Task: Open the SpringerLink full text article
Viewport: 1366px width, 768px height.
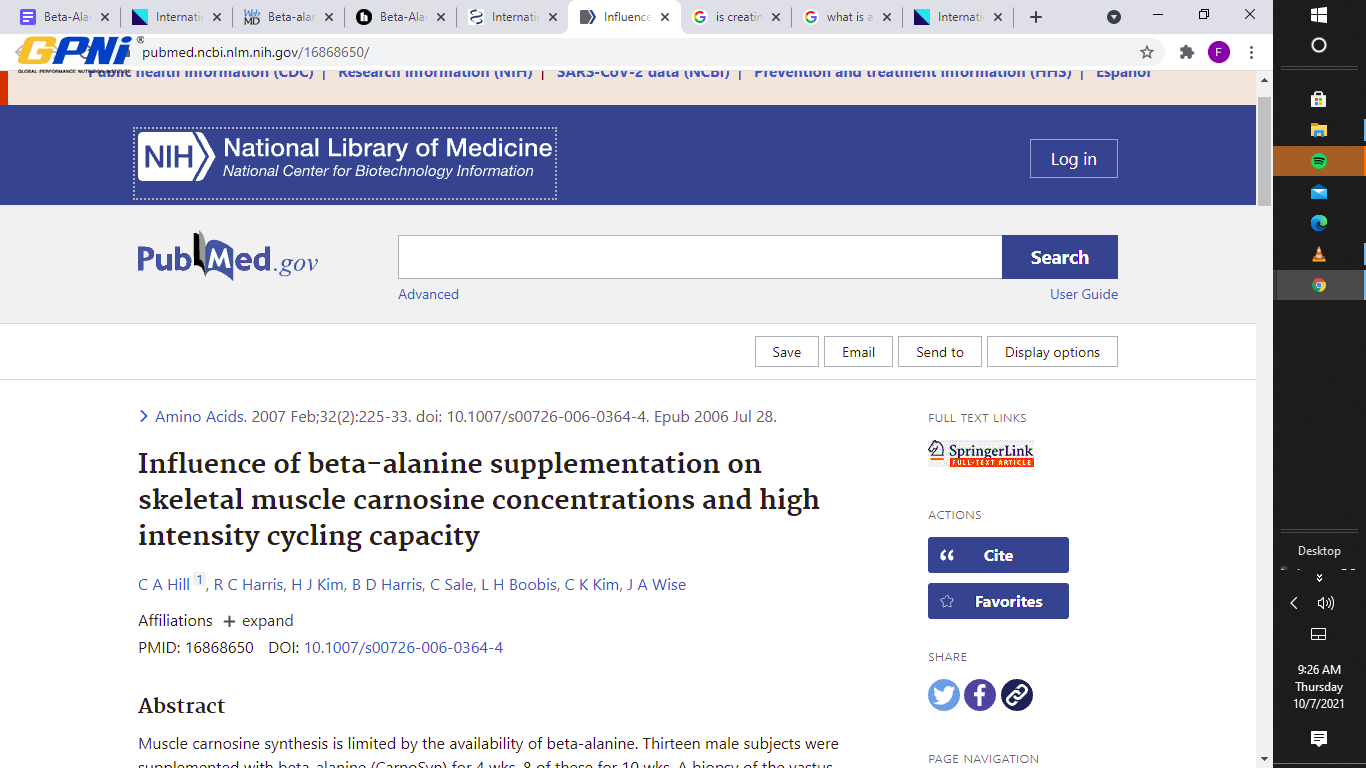Action: point(981,453)
